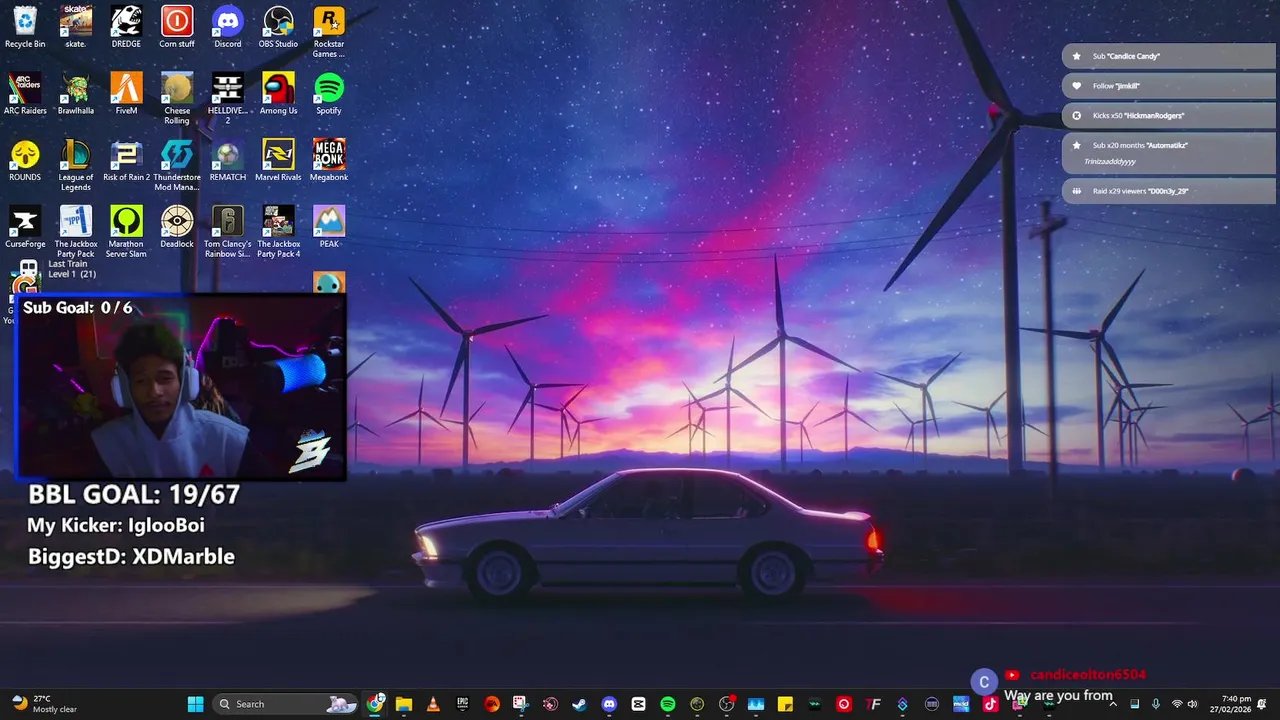The width and height of the screenshot is (1280, 720).
Task: Open Rockstar Games Launcher desktop icon
Action: (x=329, y=32)
